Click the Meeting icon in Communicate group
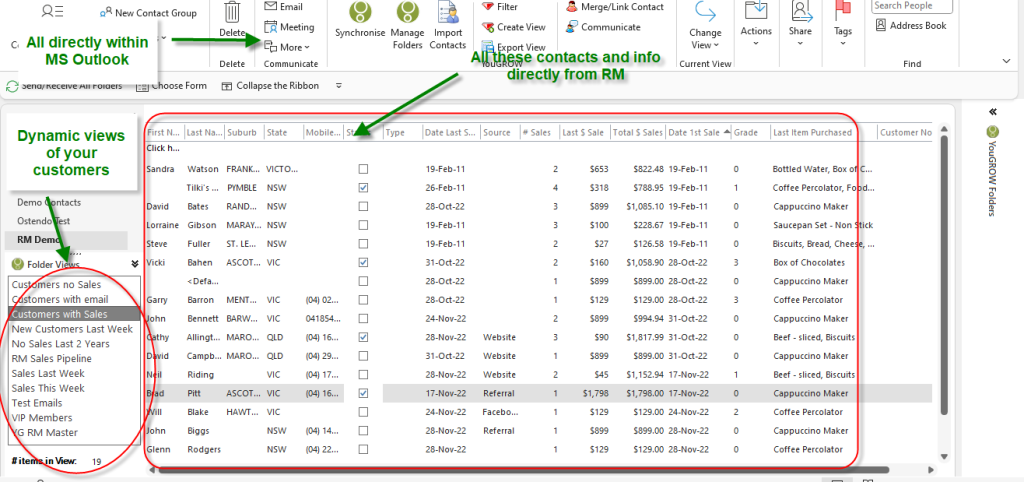 (288, 27)
